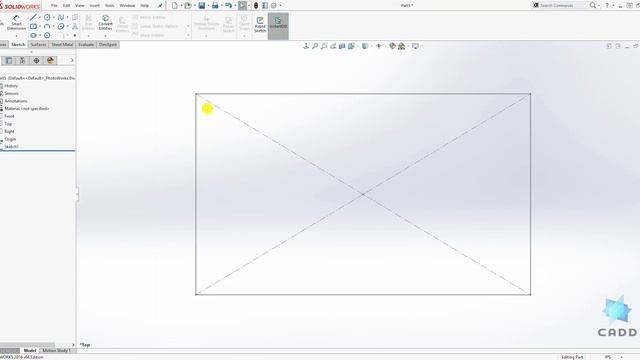Expand the panel tabs chevron arrow
The width and height of the screenshot is (640, 360).
(x=72, y=60)
